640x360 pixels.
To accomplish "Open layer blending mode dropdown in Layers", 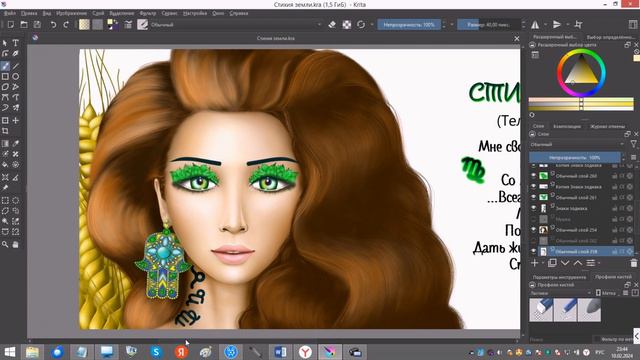I will (577, 144).
